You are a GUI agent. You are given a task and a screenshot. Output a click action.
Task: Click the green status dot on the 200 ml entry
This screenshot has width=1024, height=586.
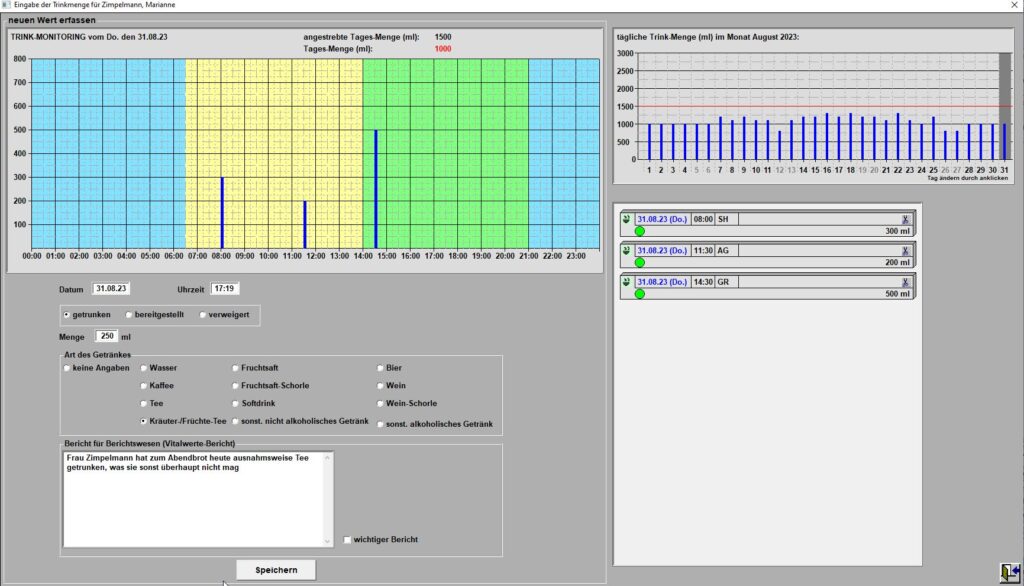point(640,263)
